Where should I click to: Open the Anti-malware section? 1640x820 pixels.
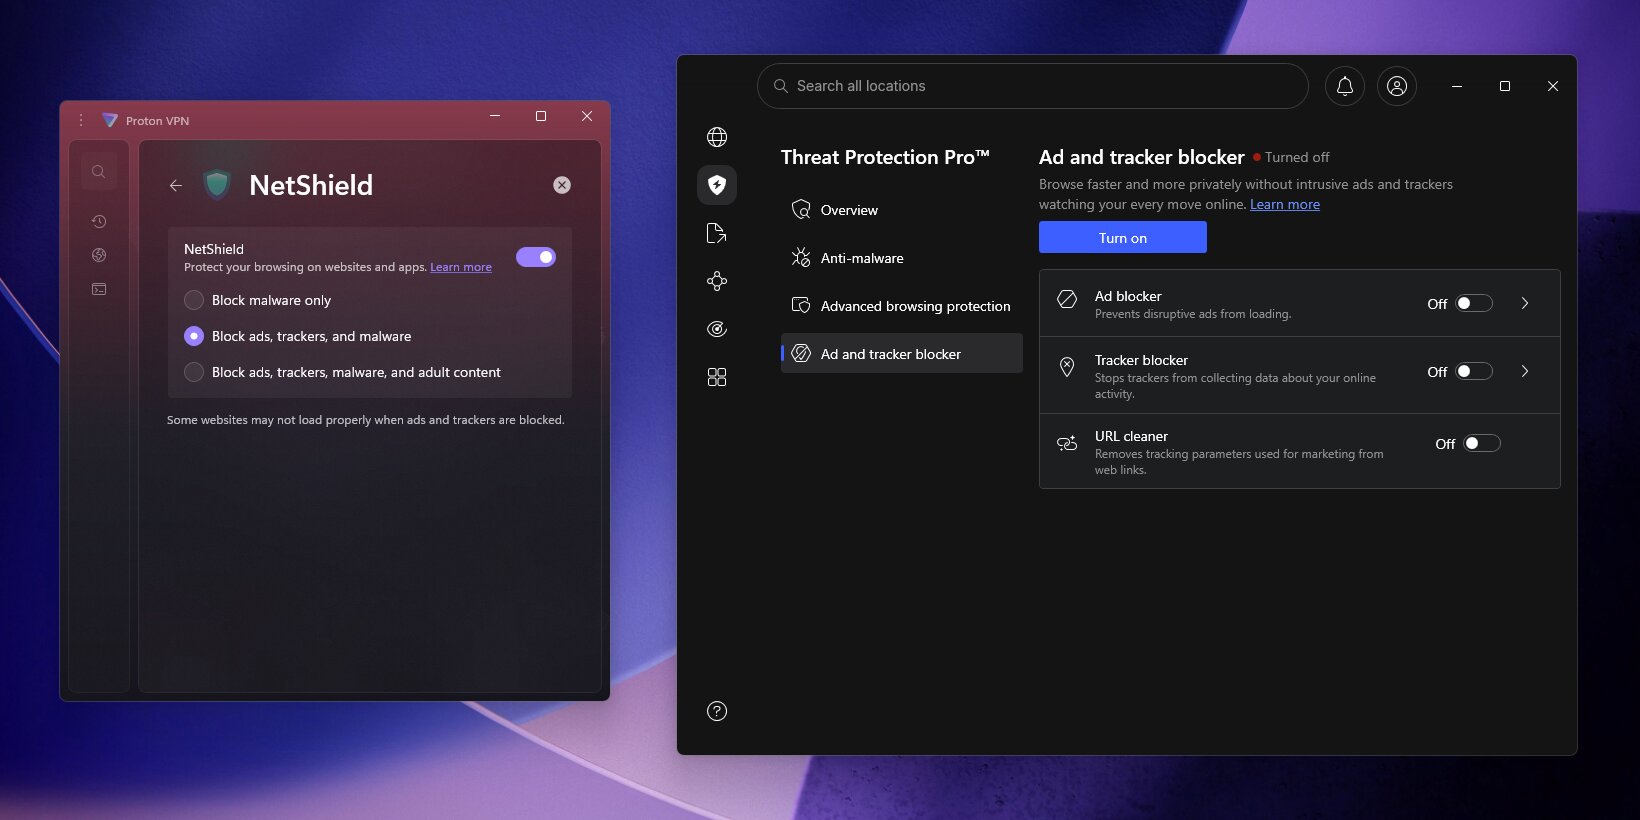pos(901,258)
